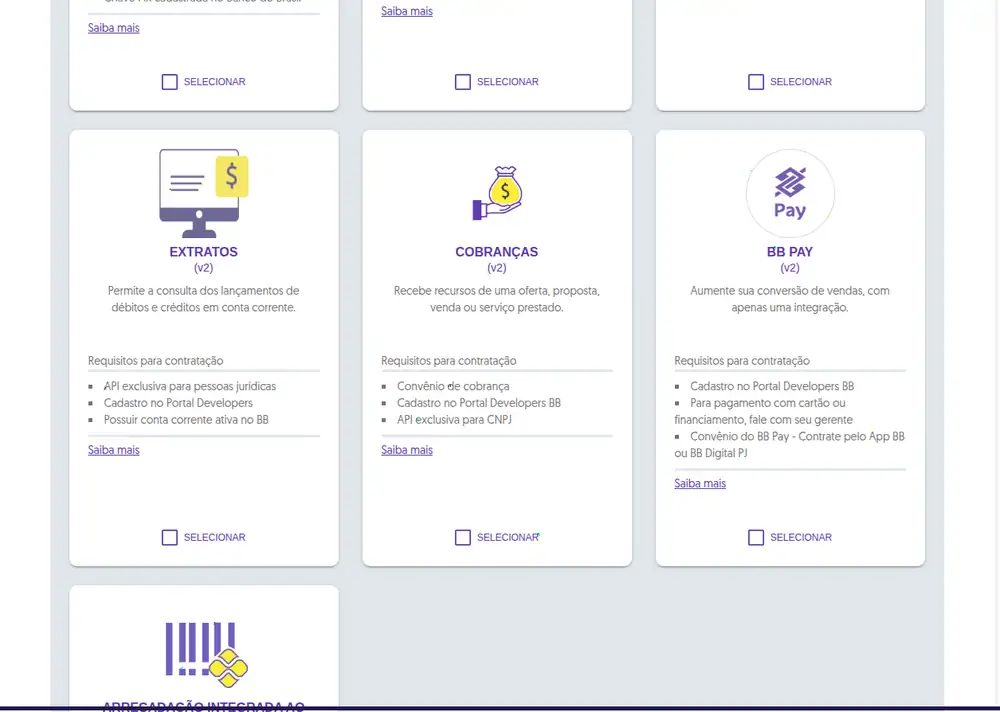Click 'Para pagamento com cartão ou' requirement text
This screenshot has width=1000, height=712.
point(768,403)
